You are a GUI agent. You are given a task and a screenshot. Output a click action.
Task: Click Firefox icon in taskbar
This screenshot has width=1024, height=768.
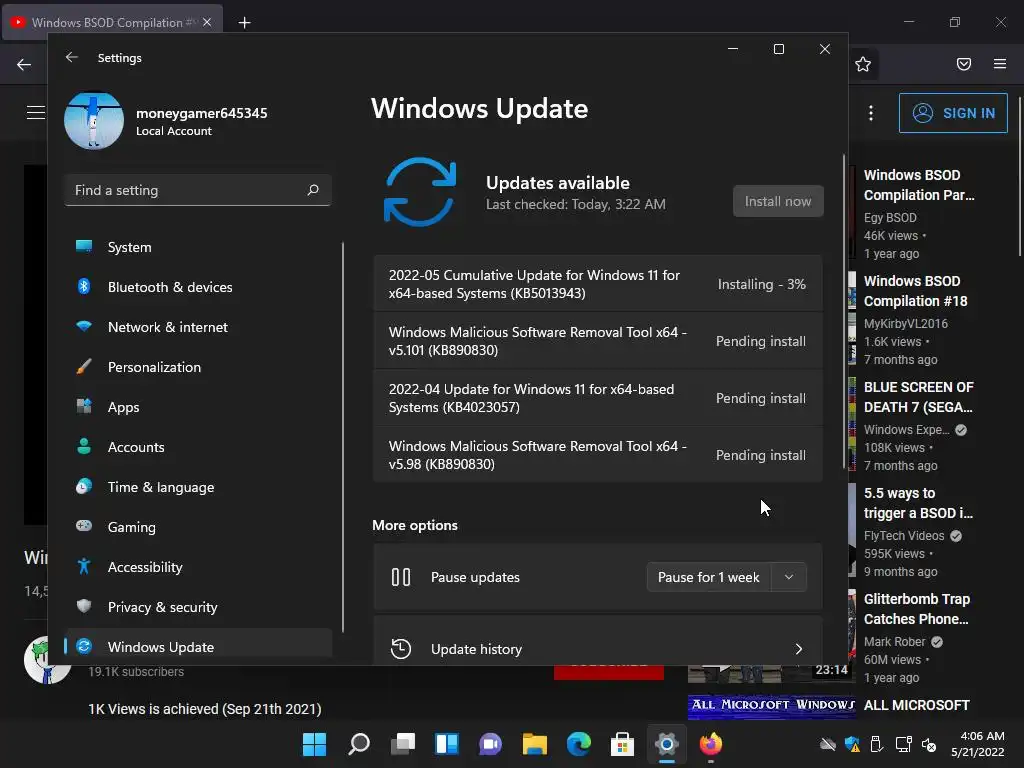click(711, 744)
